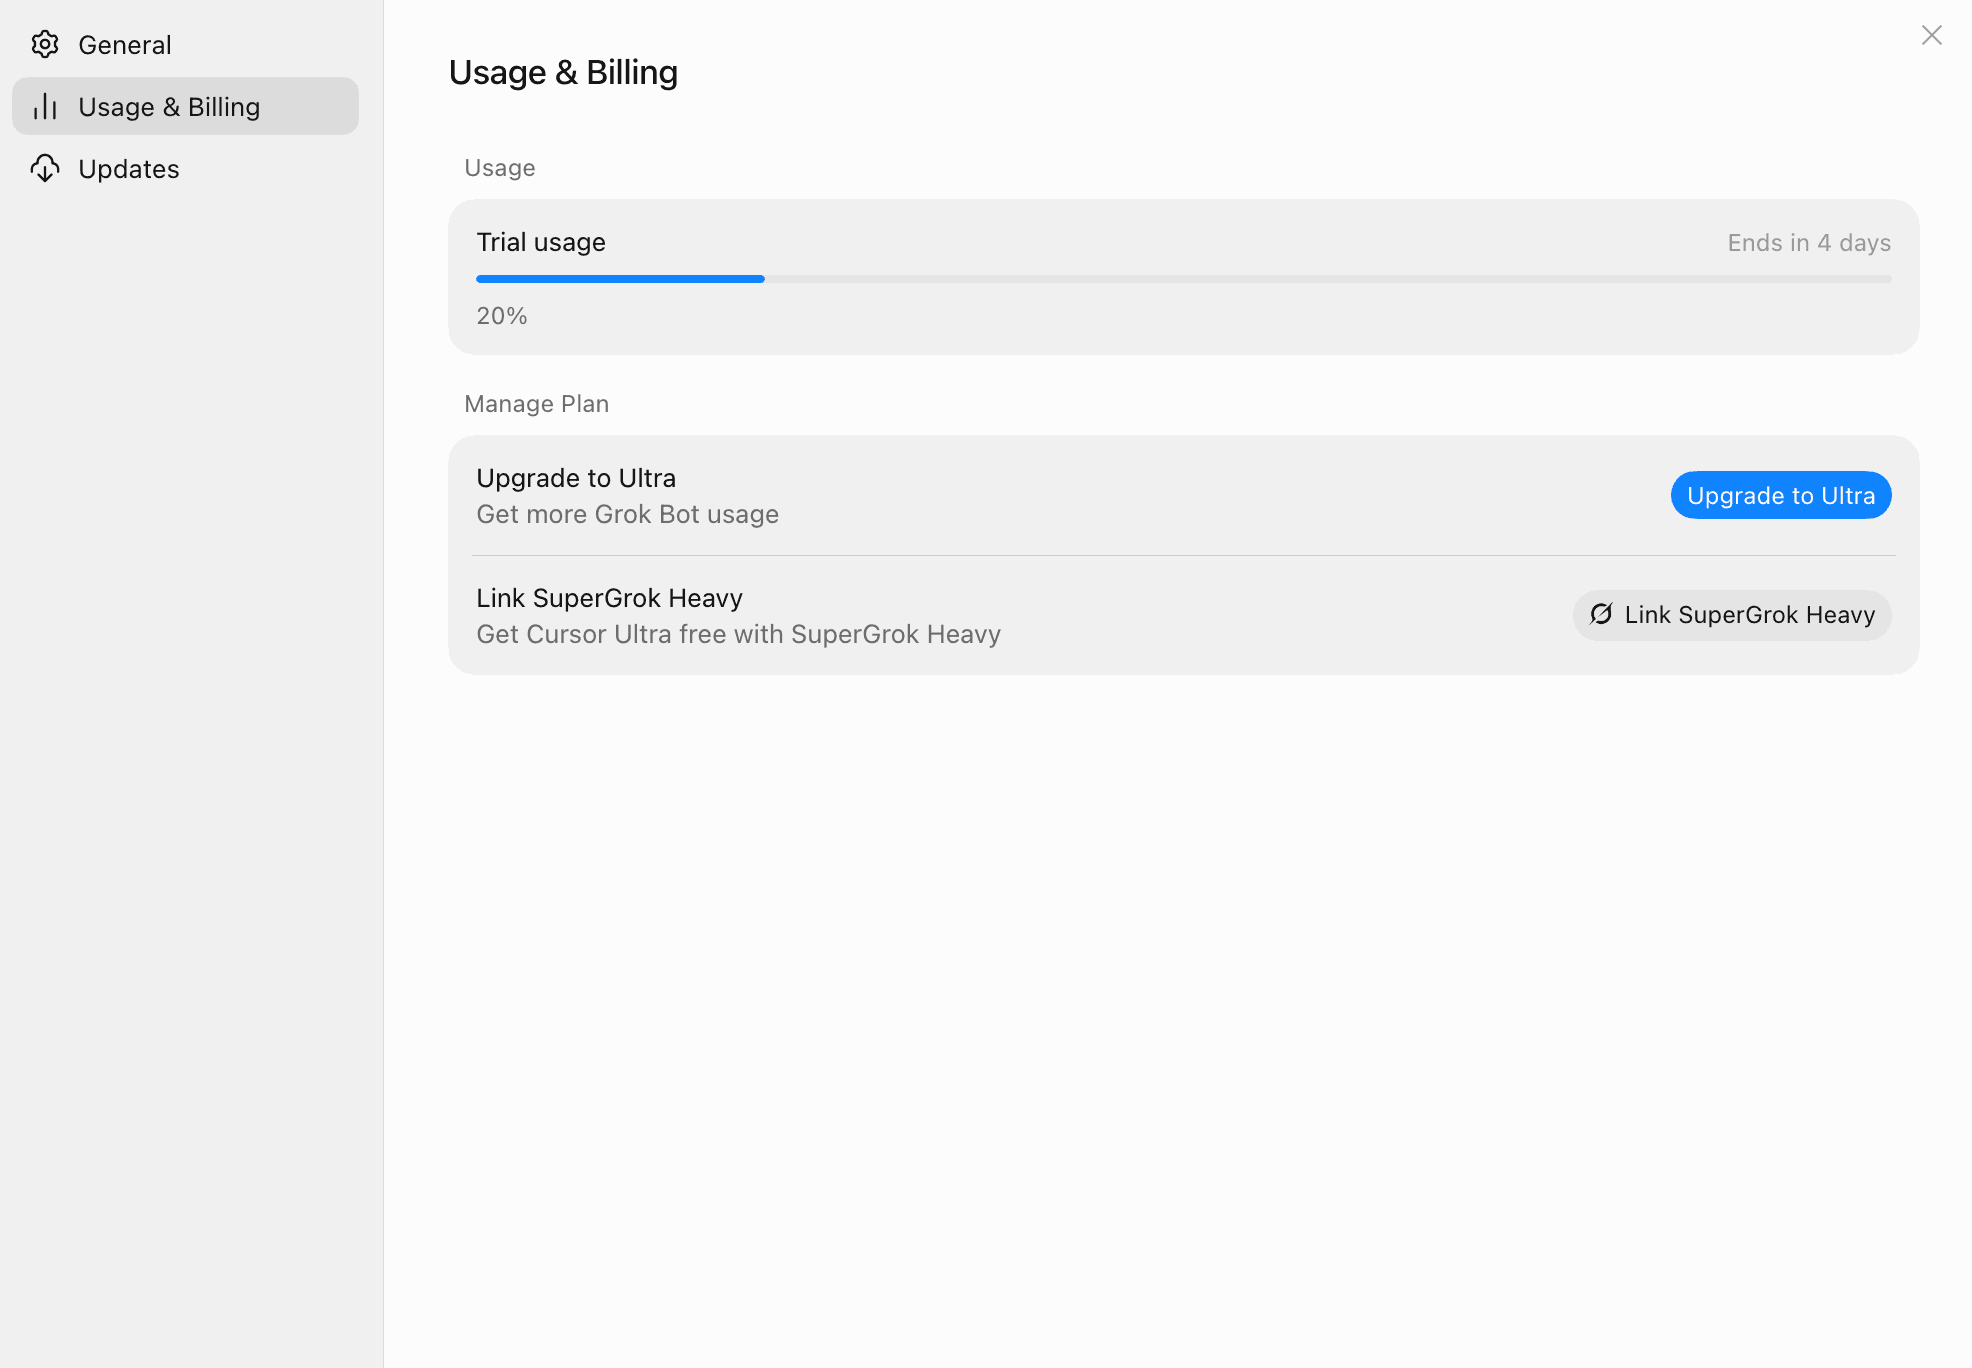1972x1368 pixels.
Task: Click the General gear icon
Action: tap(45, 44)
